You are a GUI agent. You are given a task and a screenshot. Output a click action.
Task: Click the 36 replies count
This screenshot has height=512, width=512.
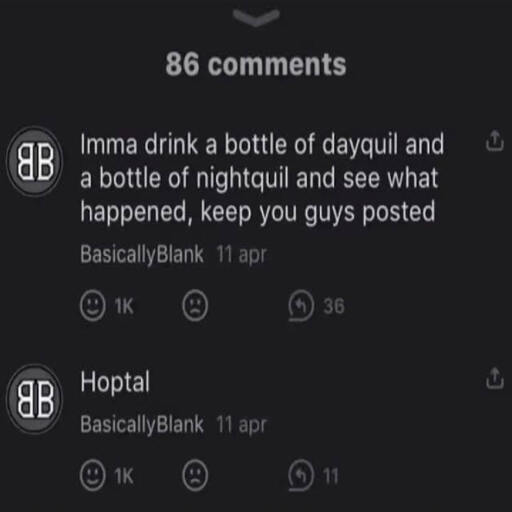tap(334, 306)
